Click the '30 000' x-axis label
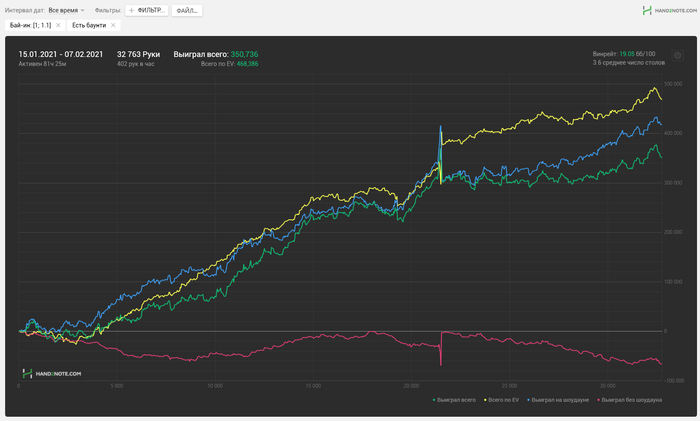700x421 pixels. pos(608,386)
